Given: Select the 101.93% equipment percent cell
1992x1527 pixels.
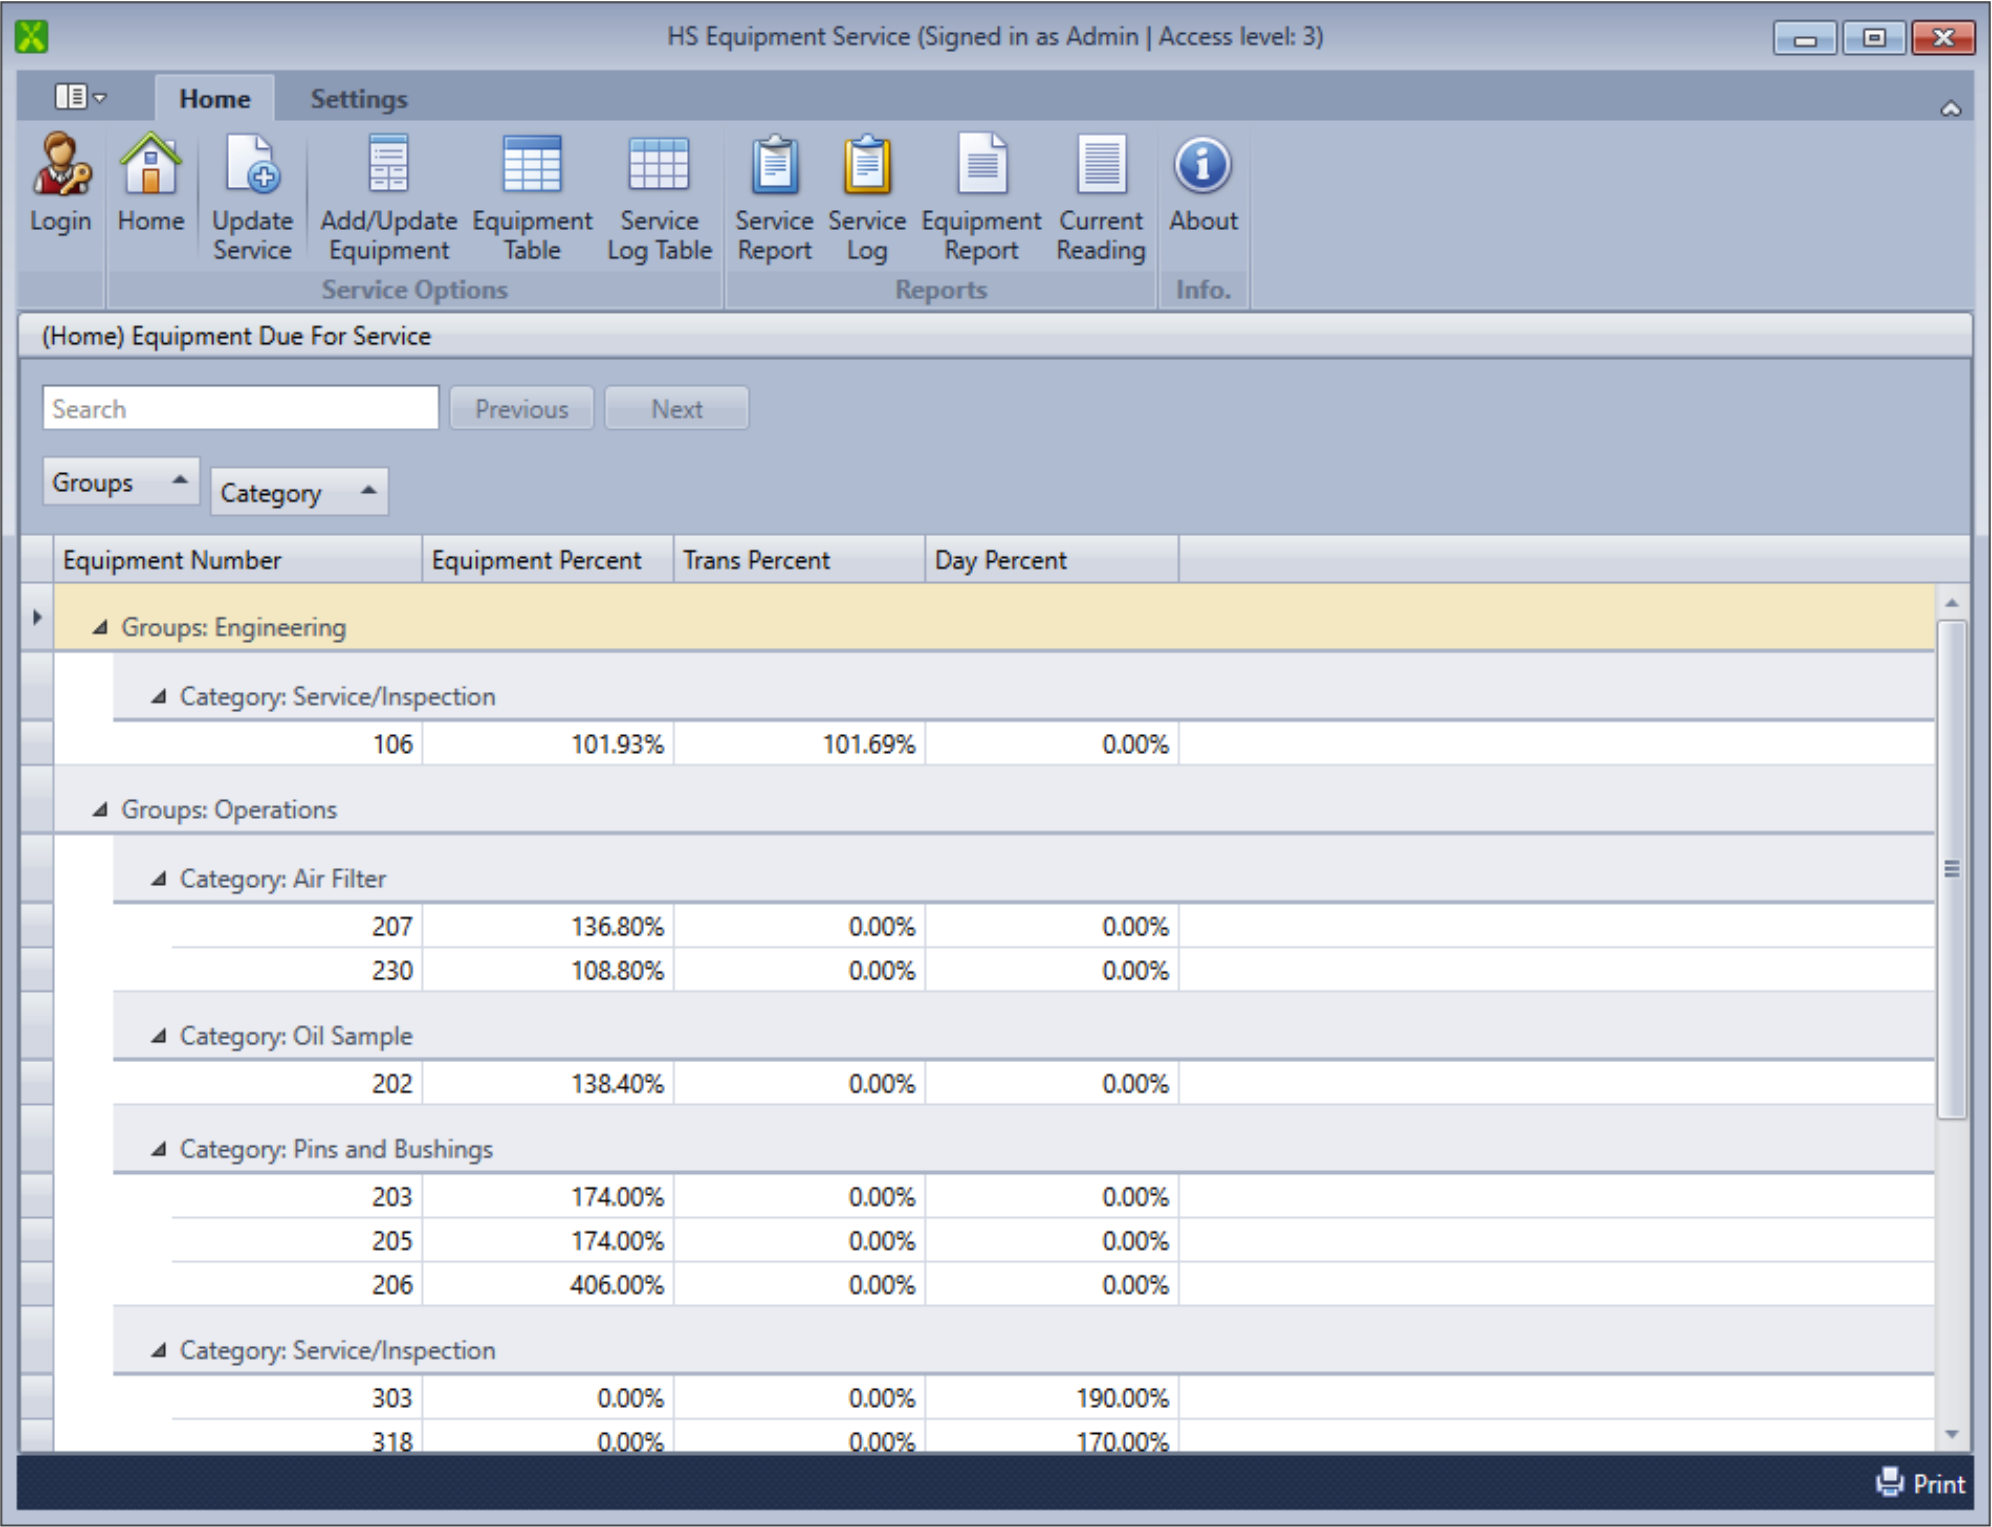Looking at the screenshot, I should point(548,744).
